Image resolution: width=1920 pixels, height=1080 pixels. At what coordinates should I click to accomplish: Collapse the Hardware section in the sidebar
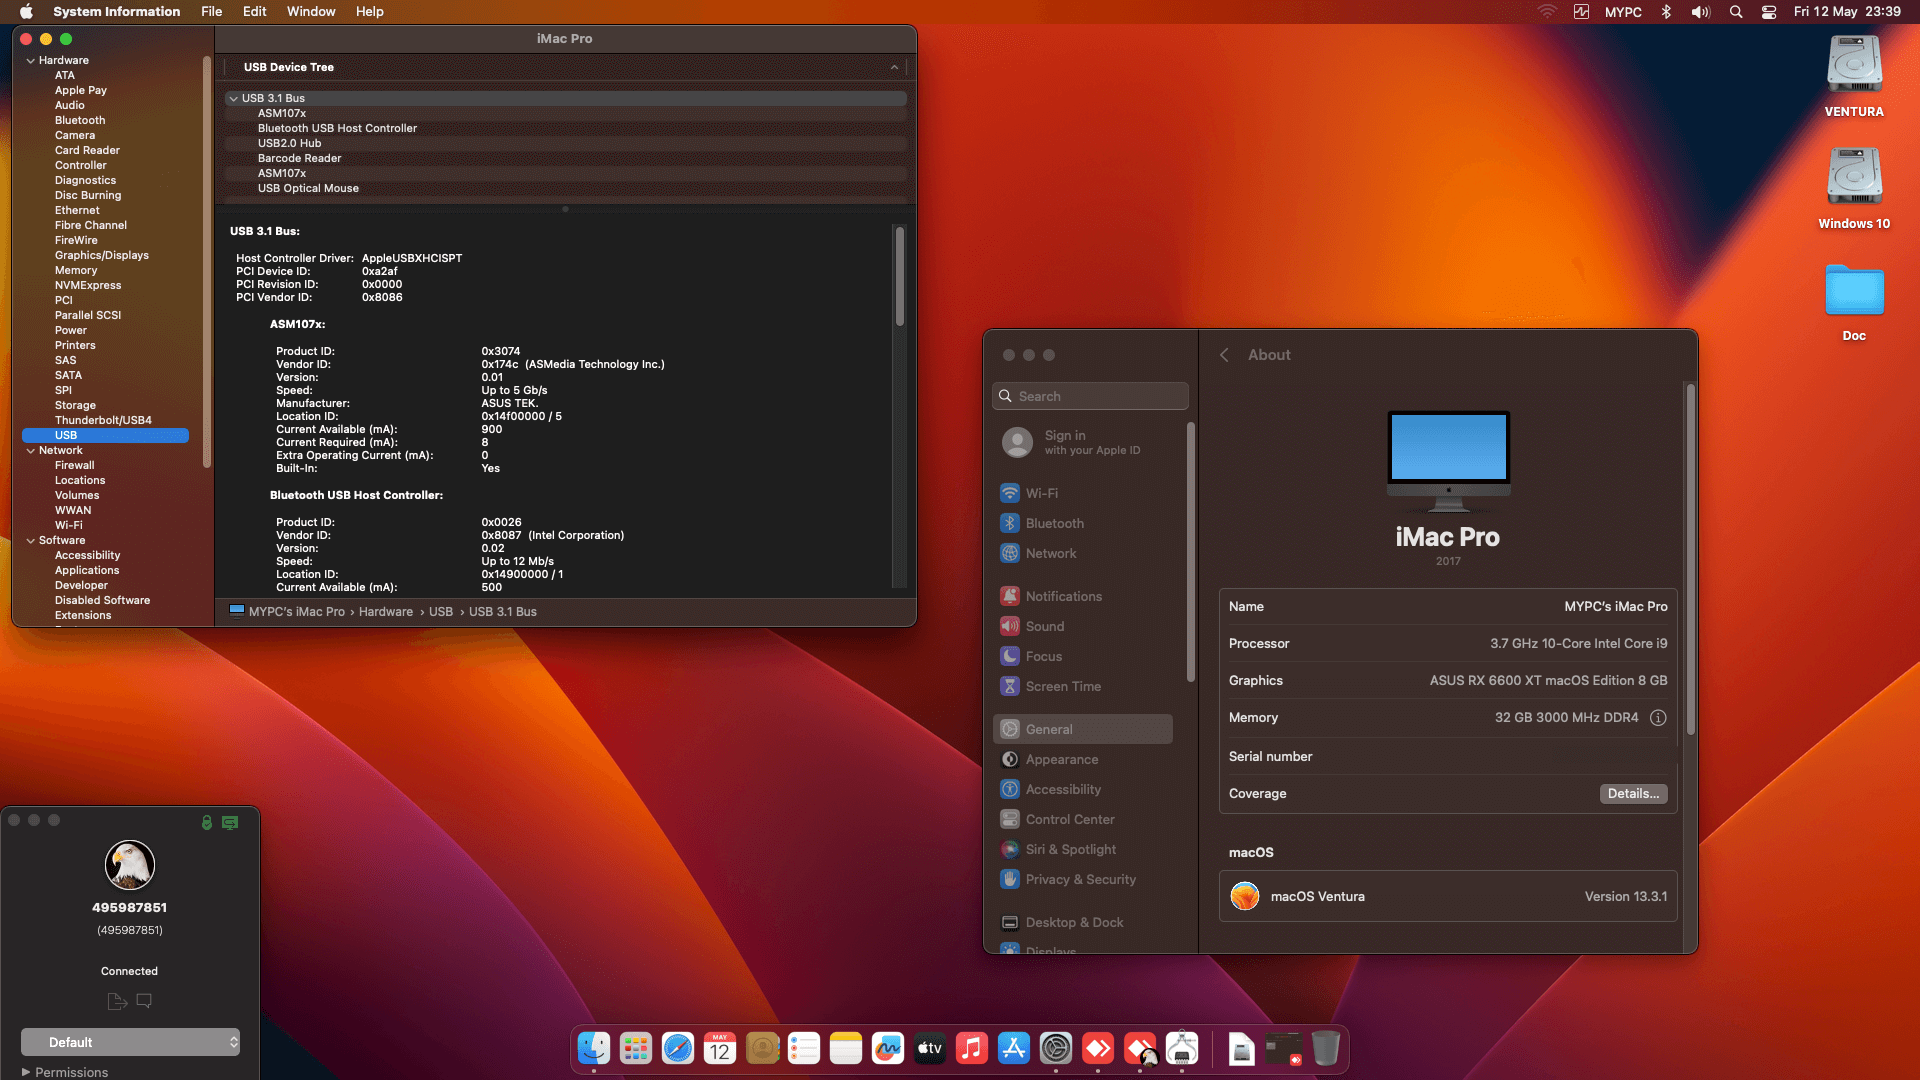tap(31, 61)
